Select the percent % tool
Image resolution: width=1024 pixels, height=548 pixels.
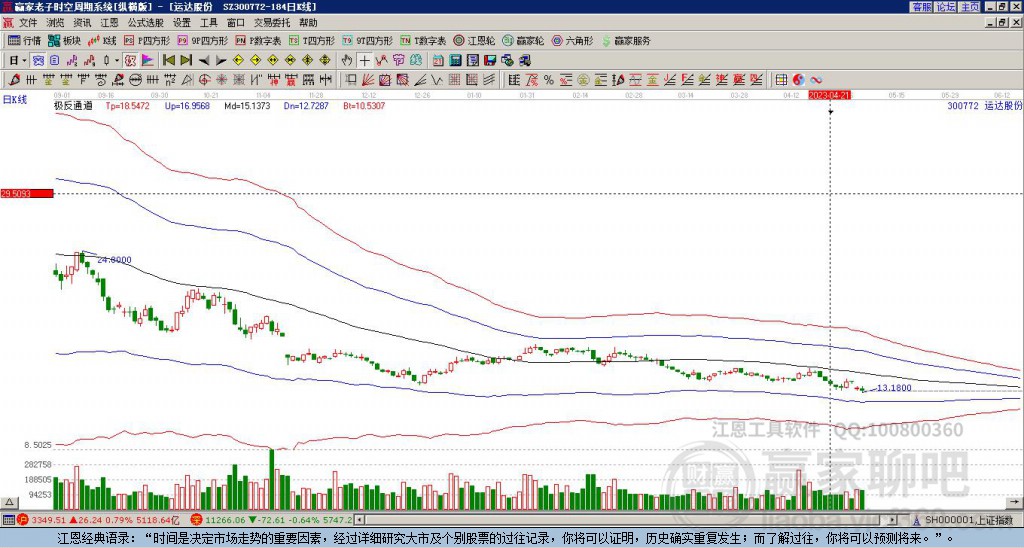click(549, 80)
